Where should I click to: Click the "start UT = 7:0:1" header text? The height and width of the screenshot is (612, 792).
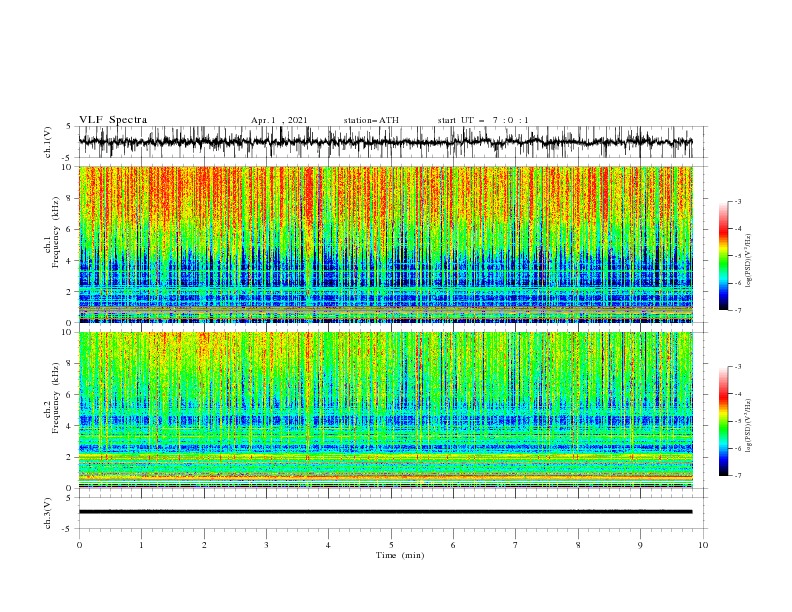483,120
